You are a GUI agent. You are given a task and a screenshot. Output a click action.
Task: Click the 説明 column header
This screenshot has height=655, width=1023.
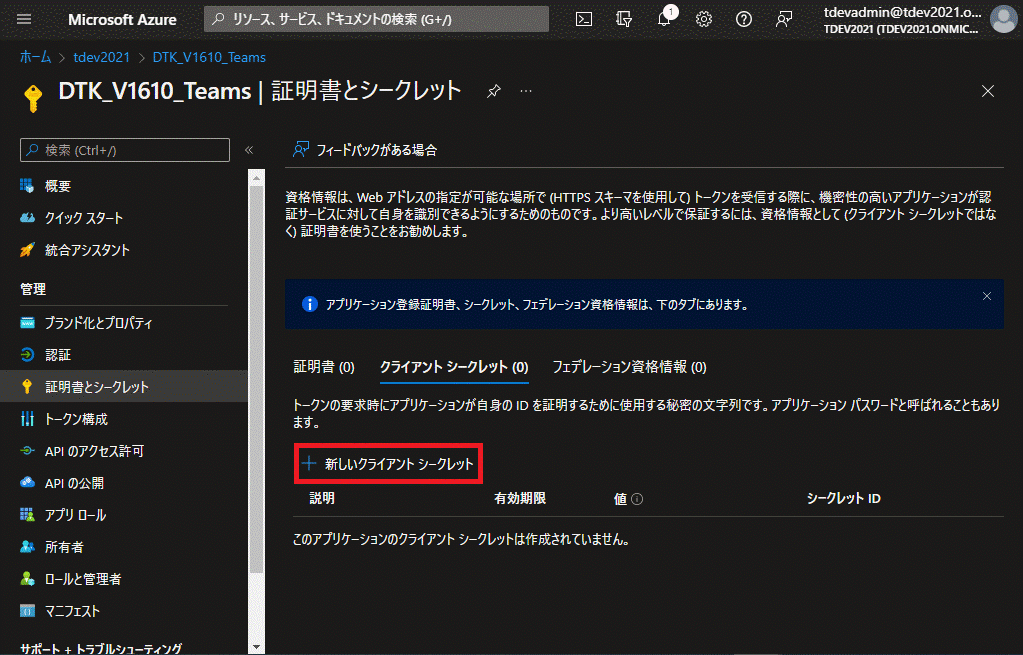click(x=322, y=498)
